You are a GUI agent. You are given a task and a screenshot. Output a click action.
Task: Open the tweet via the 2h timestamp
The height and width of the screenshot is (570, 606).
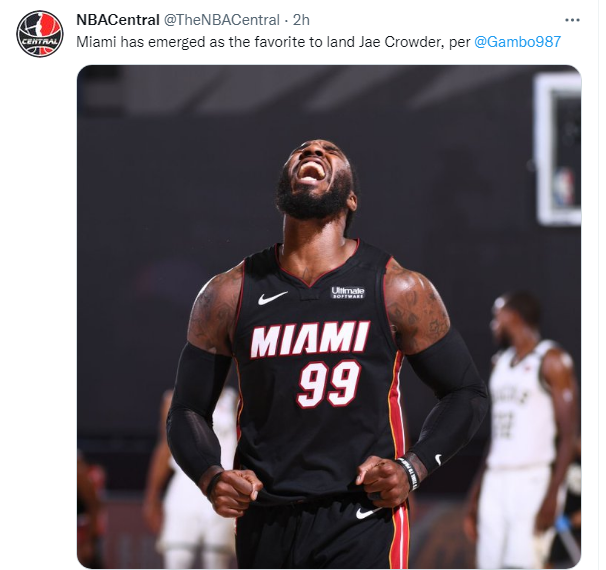pos(301,20)
